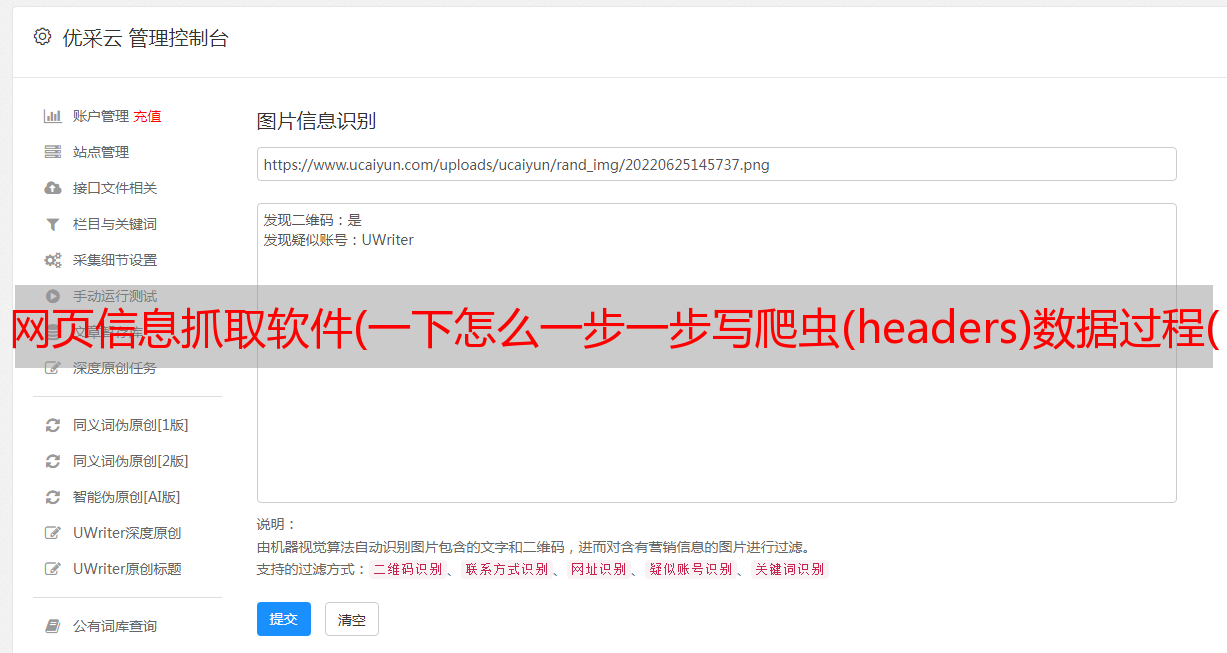The image size is (1227, 653).
Task: Click the 优采云 管理控制台 title text
Action: point(145,38)
